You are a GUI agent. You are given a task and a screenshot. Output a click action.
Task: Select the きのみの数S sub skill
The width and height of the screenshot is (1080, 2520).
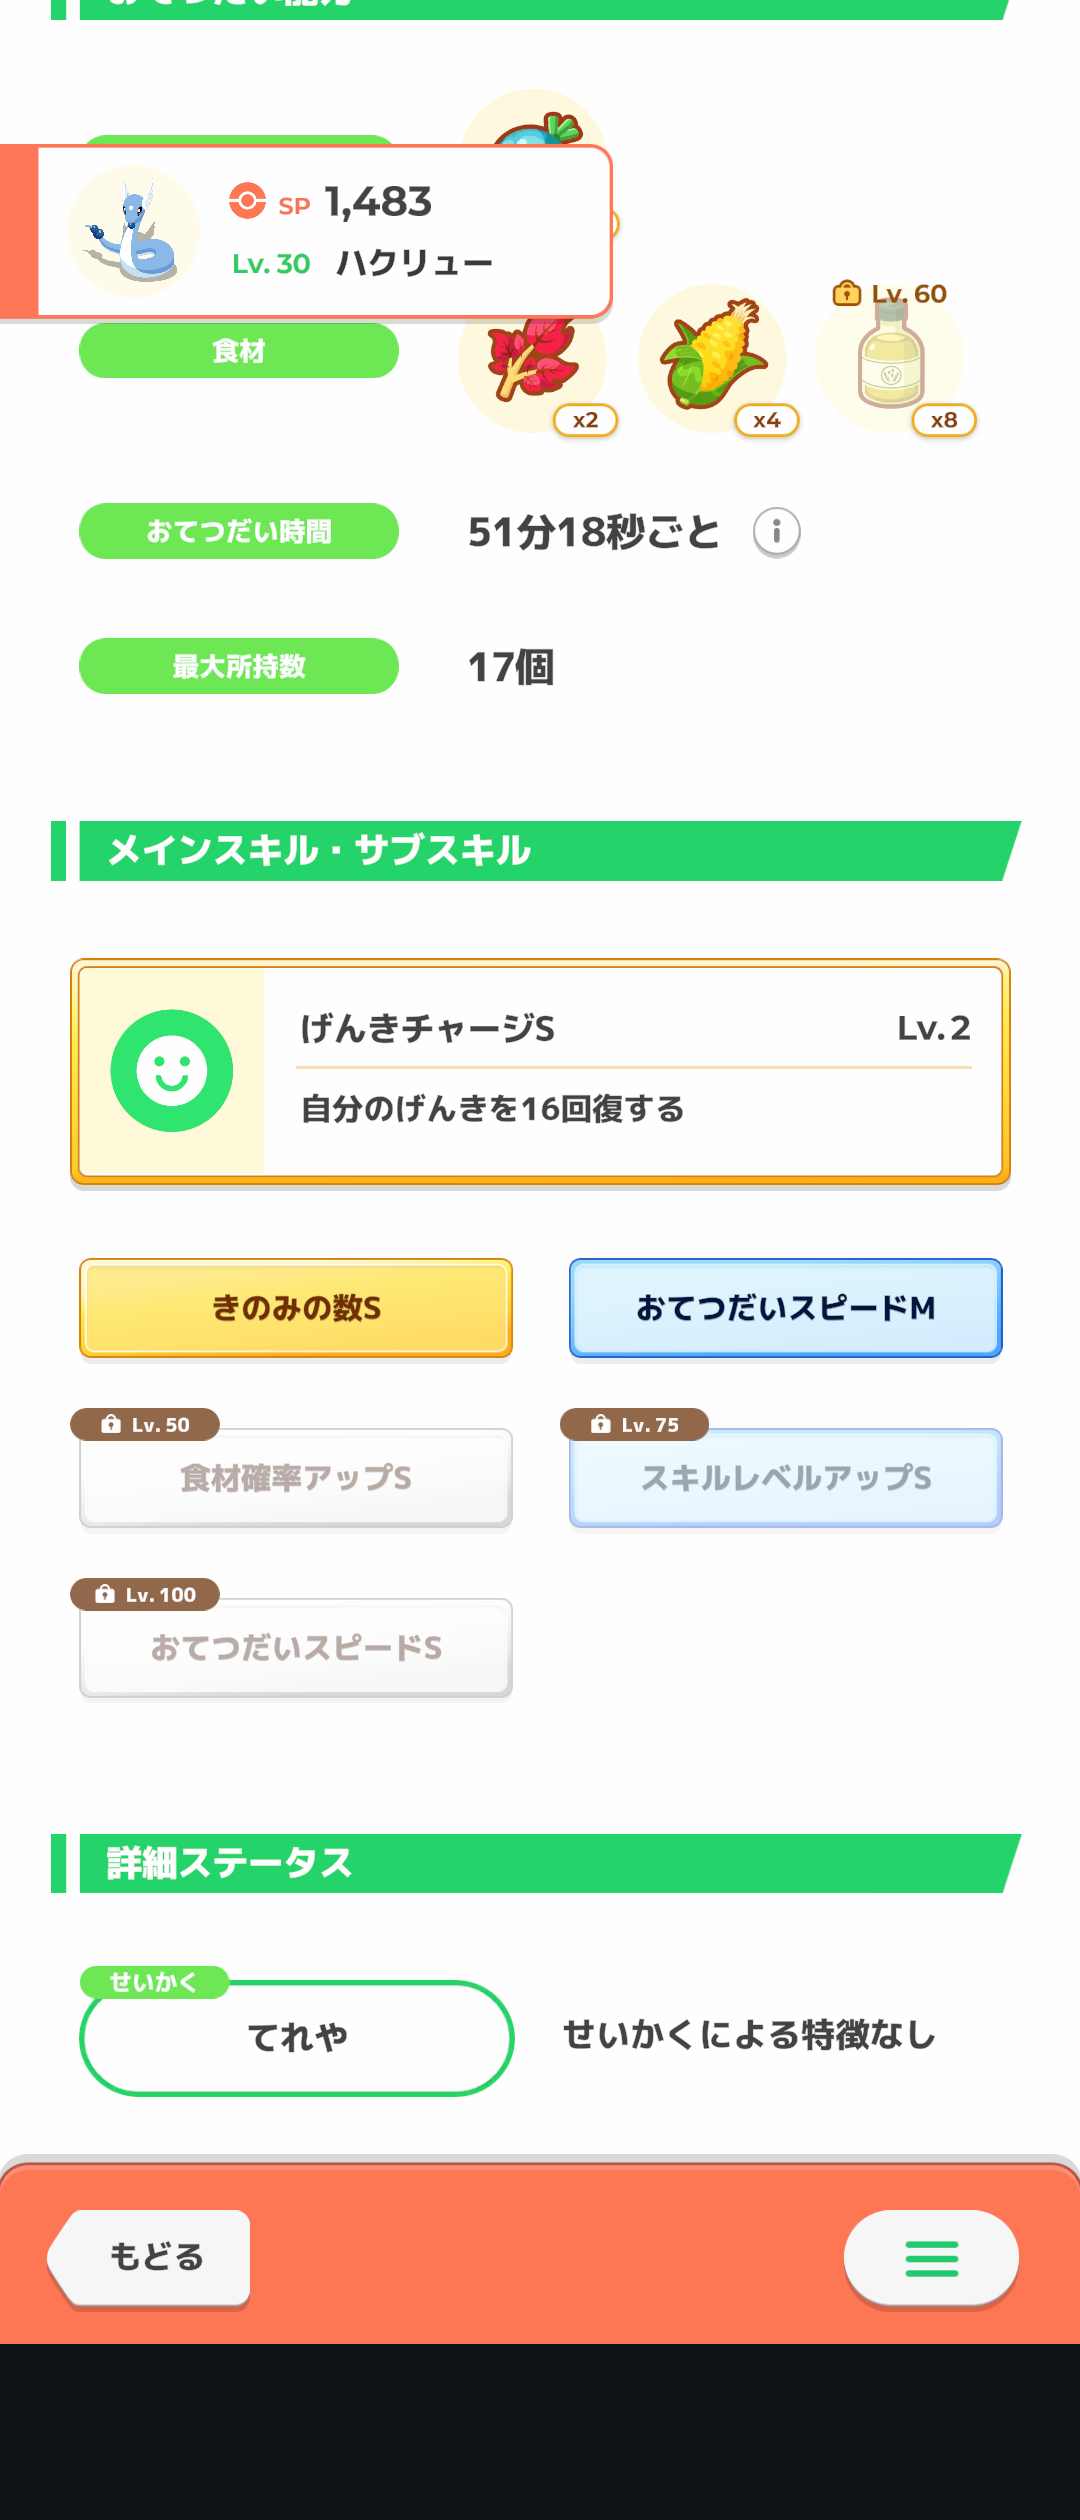[x=296, y=1308]
